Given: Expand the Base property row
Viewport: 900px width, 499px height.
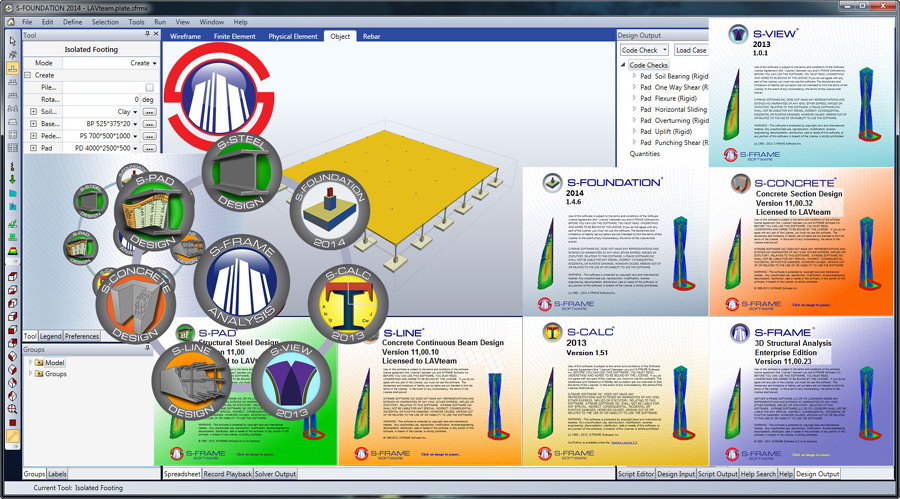Looking at the screenshot, I should pyautogui.click(x=33, y=124).
